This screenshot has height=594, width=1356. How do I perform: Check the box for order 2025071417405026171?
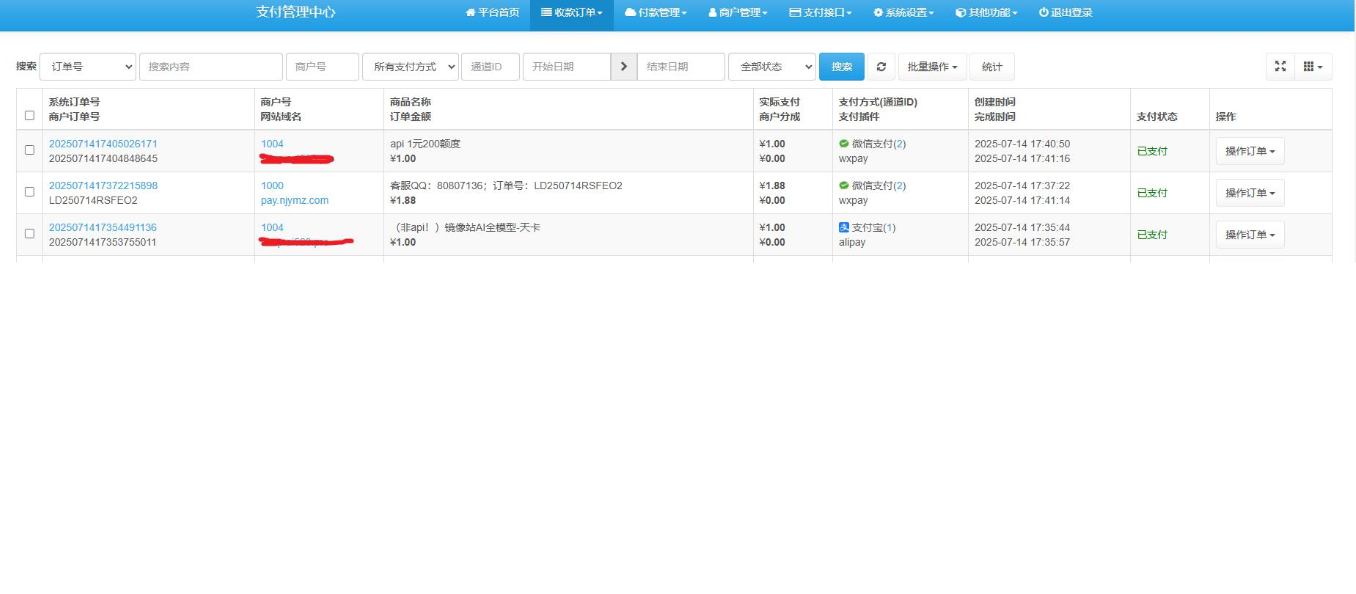click(30, 150)
